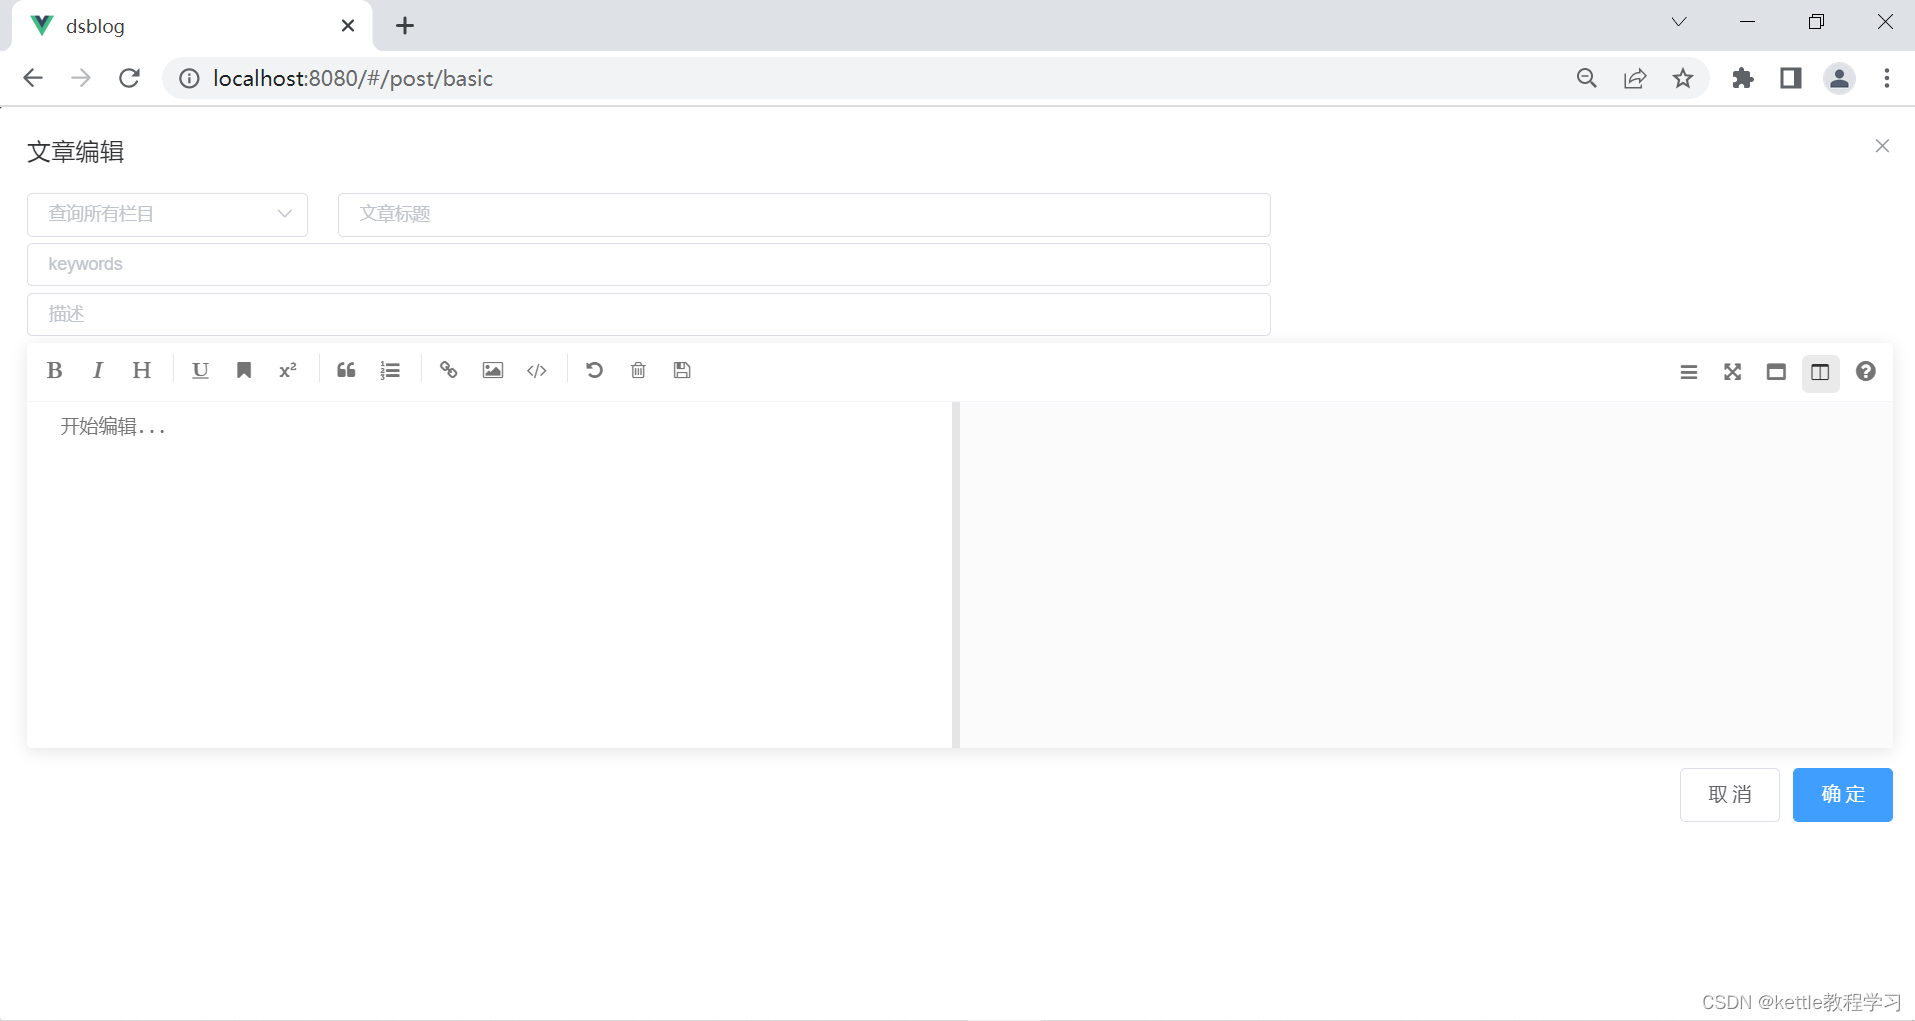The height and width of the screenshot is (1021, 1915).
Task: Apply italic formatting in the editor
Action: (x=98, y=371)
